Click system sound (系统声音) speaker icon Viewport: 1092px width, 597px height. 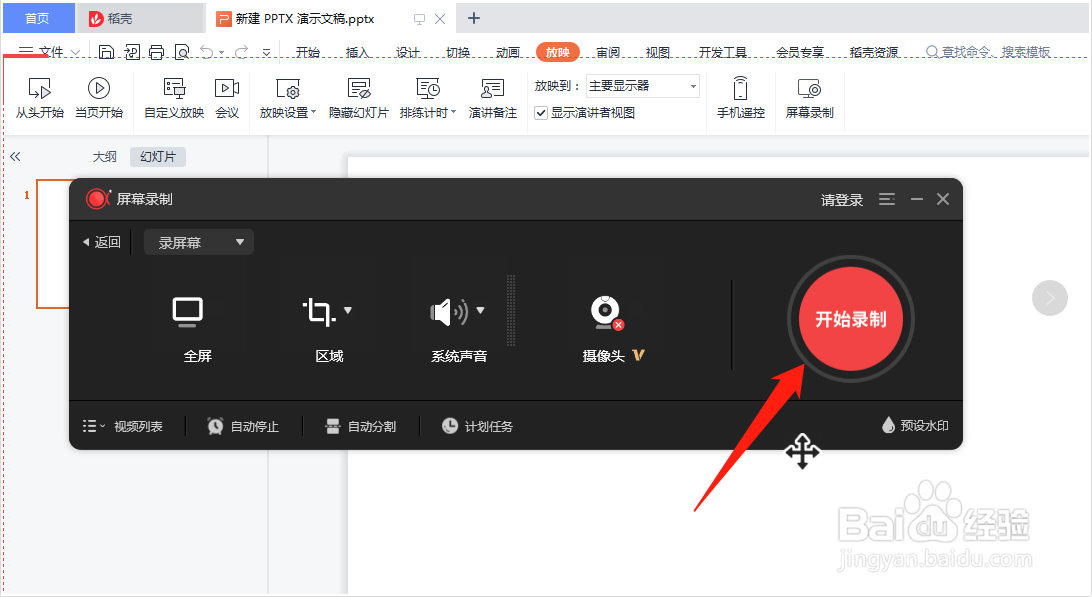(x=448, y=312)
